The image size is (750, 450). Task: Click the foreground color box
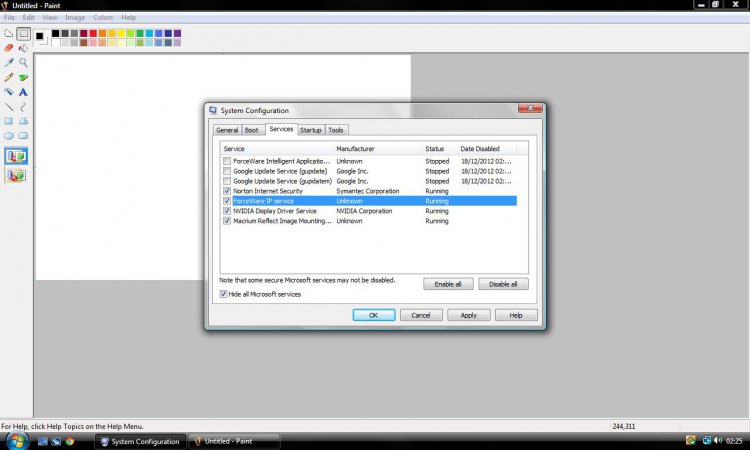coord(40,36)
